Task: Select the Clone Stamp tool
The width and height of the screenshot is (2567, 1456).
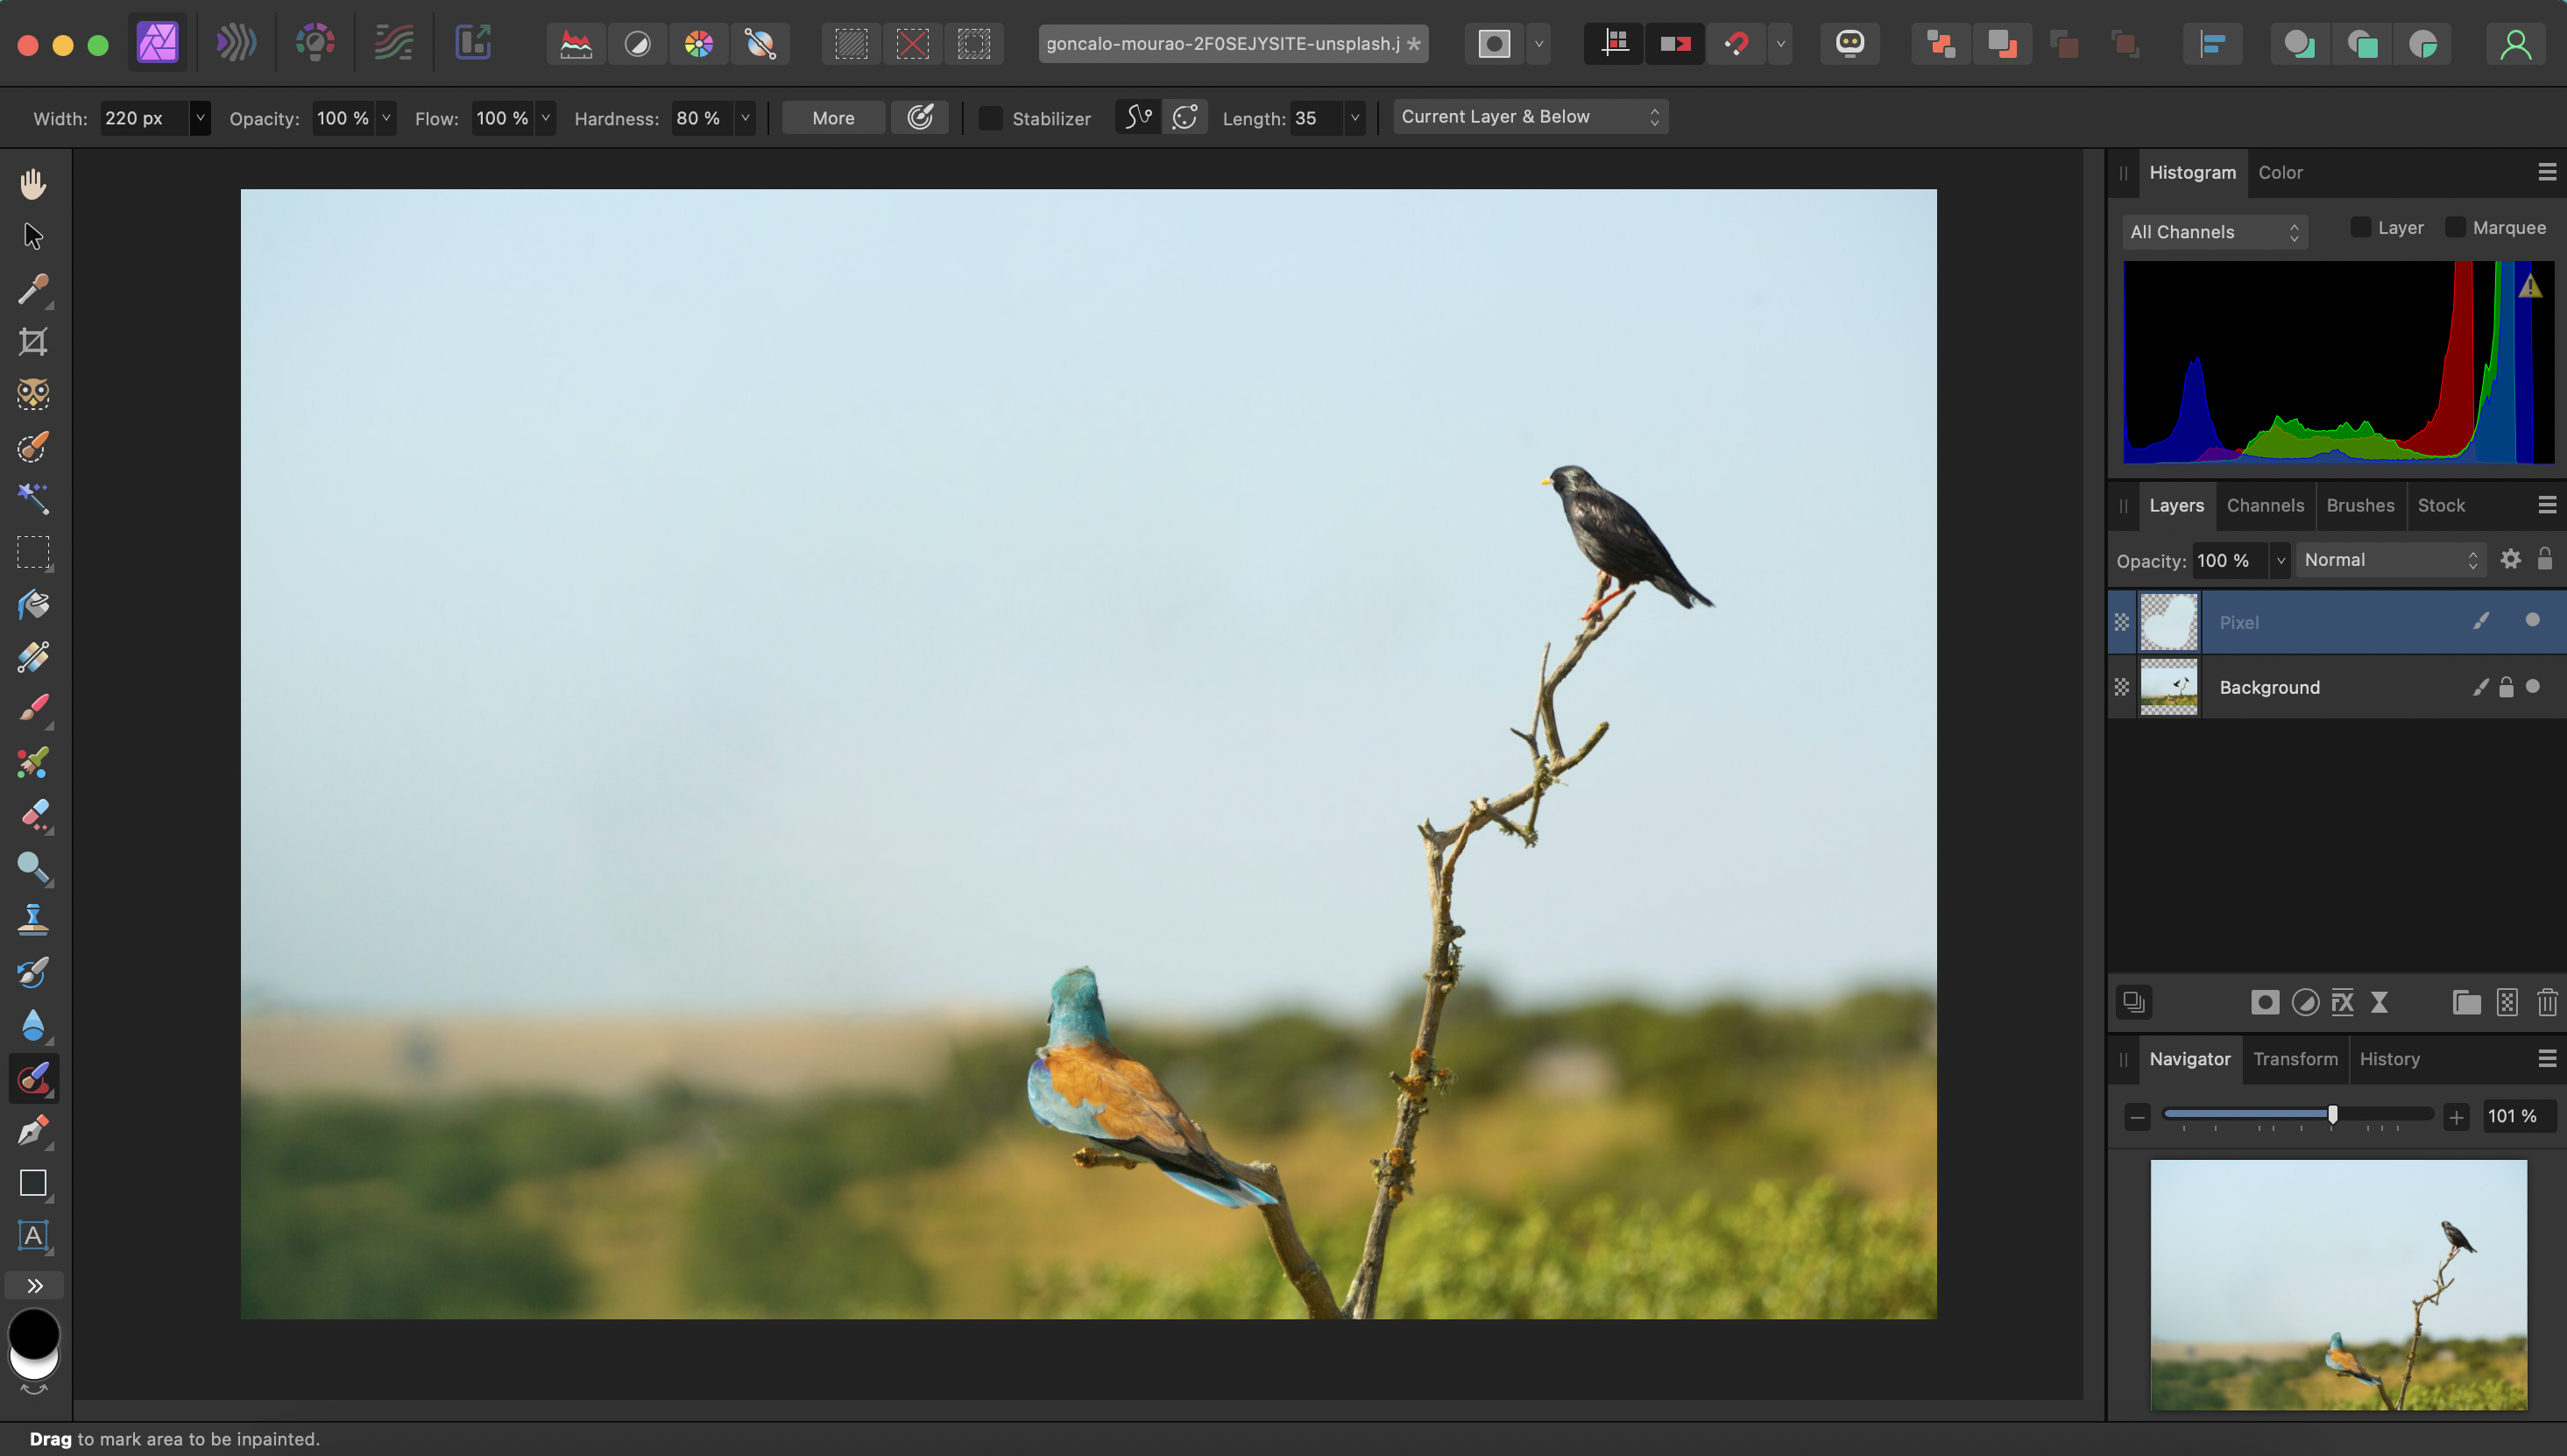Action: [33, 919]
